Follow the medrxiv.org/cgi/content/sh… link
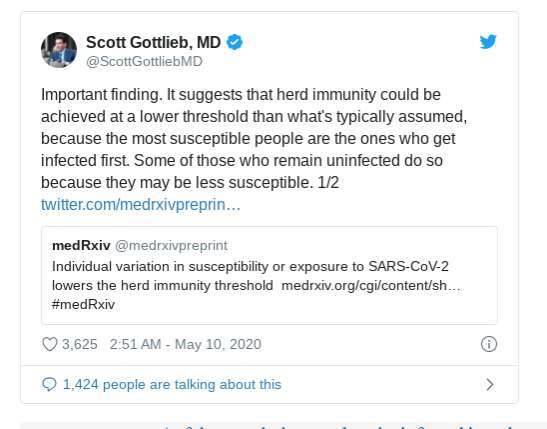The width and height of the screenshot is (547, 429). (371, 286)
